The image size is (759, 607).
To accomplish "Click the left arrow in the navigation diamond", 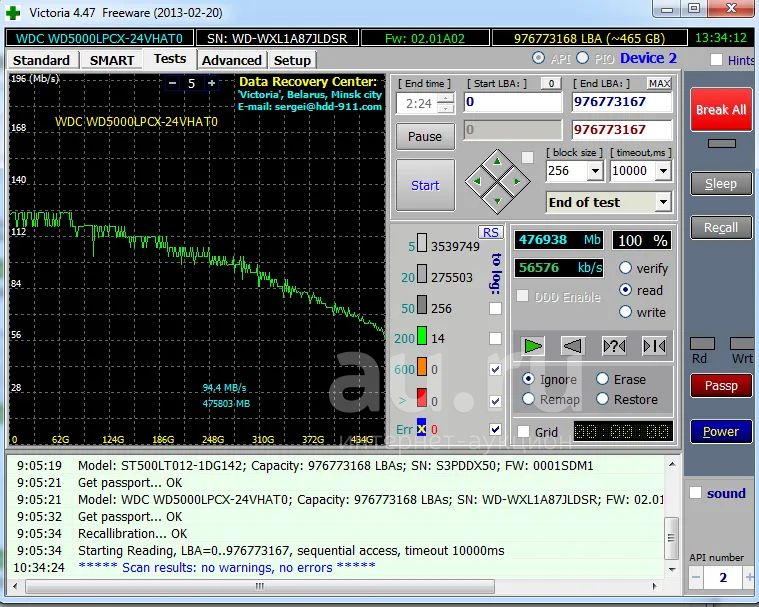I will [x=477, y=182].
